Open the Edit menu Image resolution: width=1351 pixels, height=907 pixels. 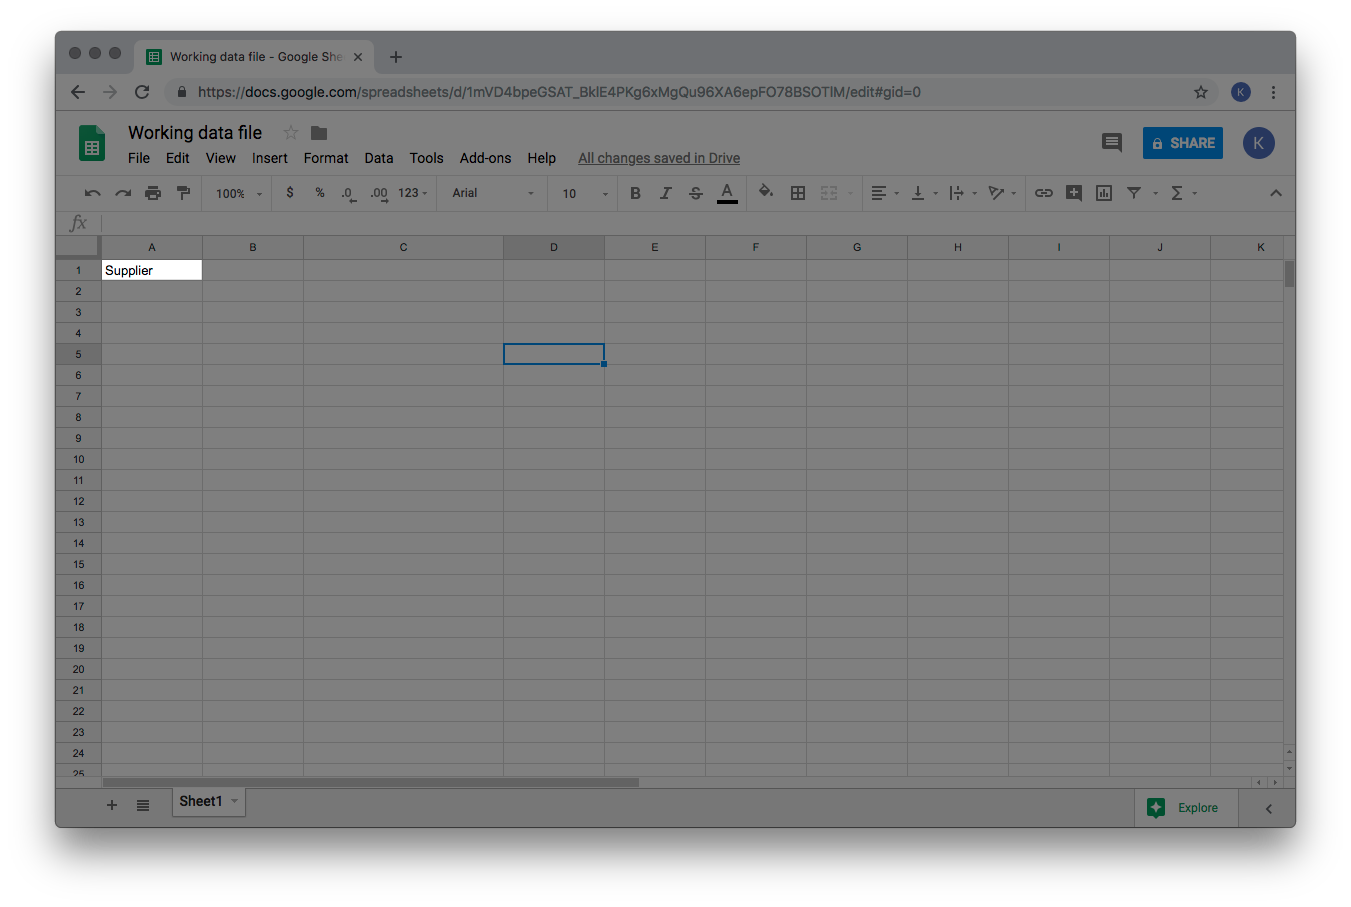pyautogui.click(x=178, y=158)
